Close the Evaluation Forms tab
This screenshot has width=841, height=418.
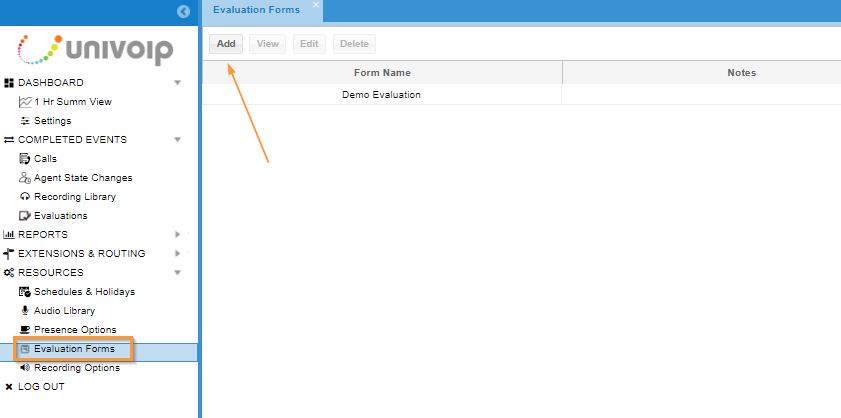coord(316,4)
